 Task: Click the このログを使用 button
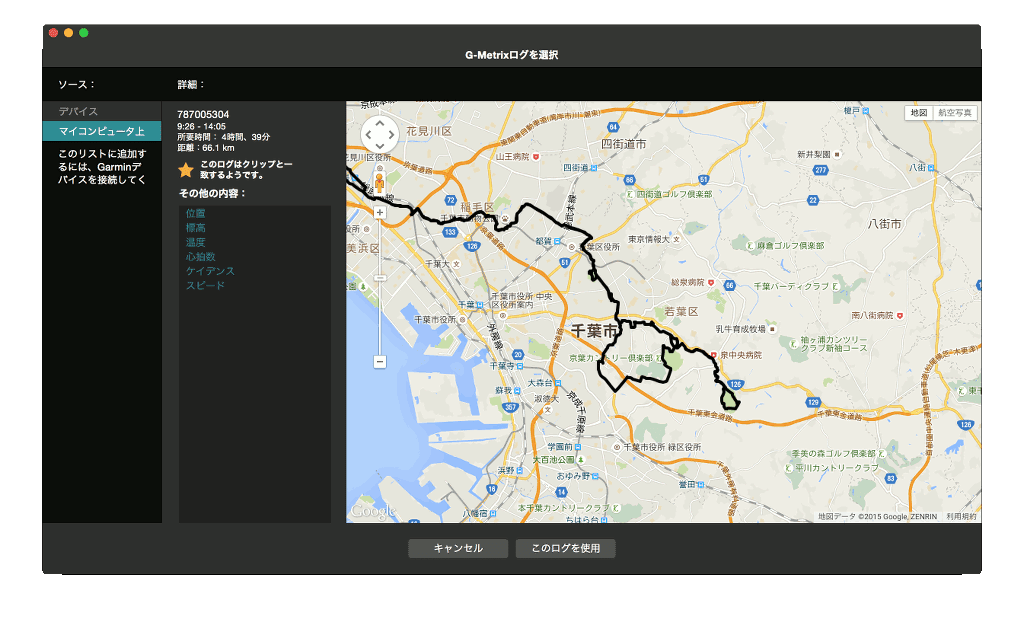[x=566, y=548]
